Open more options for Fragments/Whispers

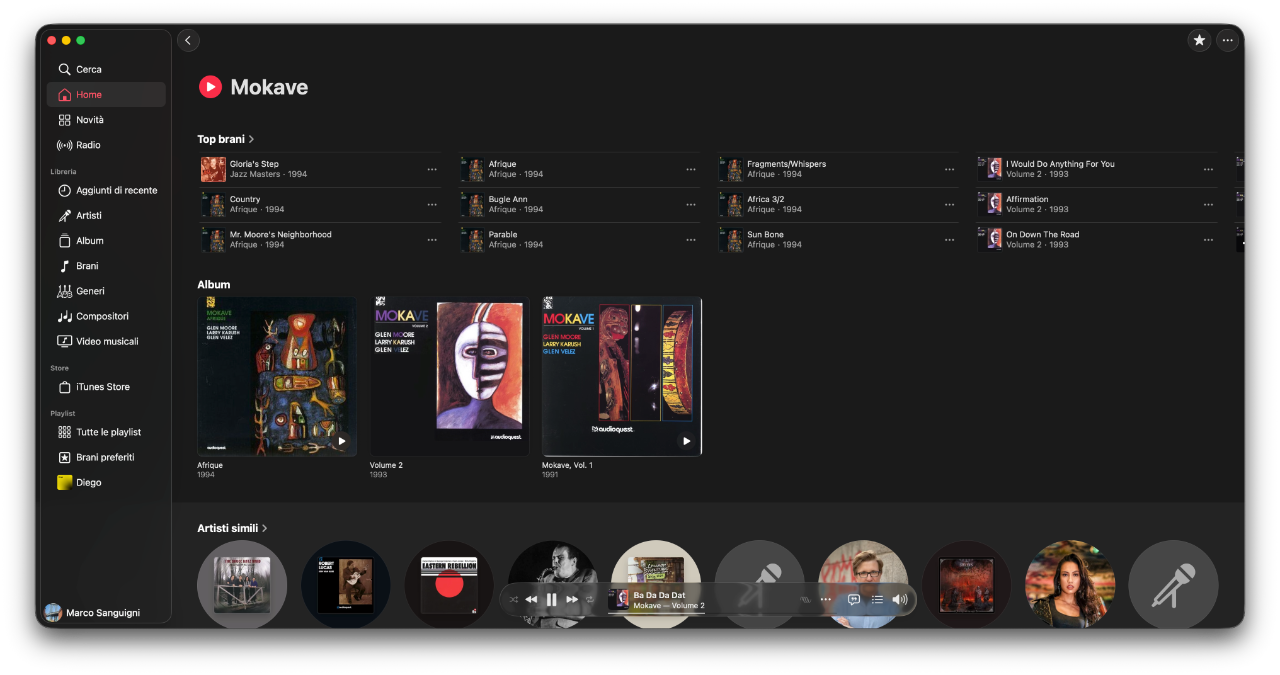pyautogui.click(x=949, y=169)
